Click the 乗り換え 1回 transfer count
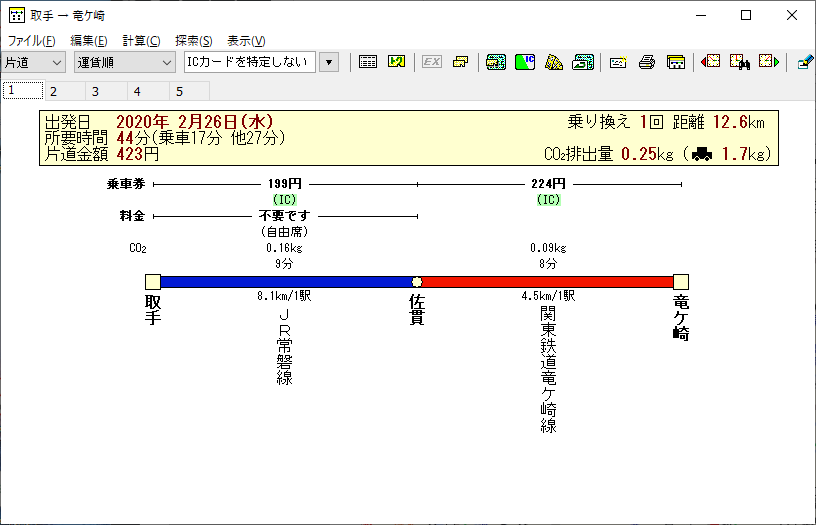 [x=616, y=122]
